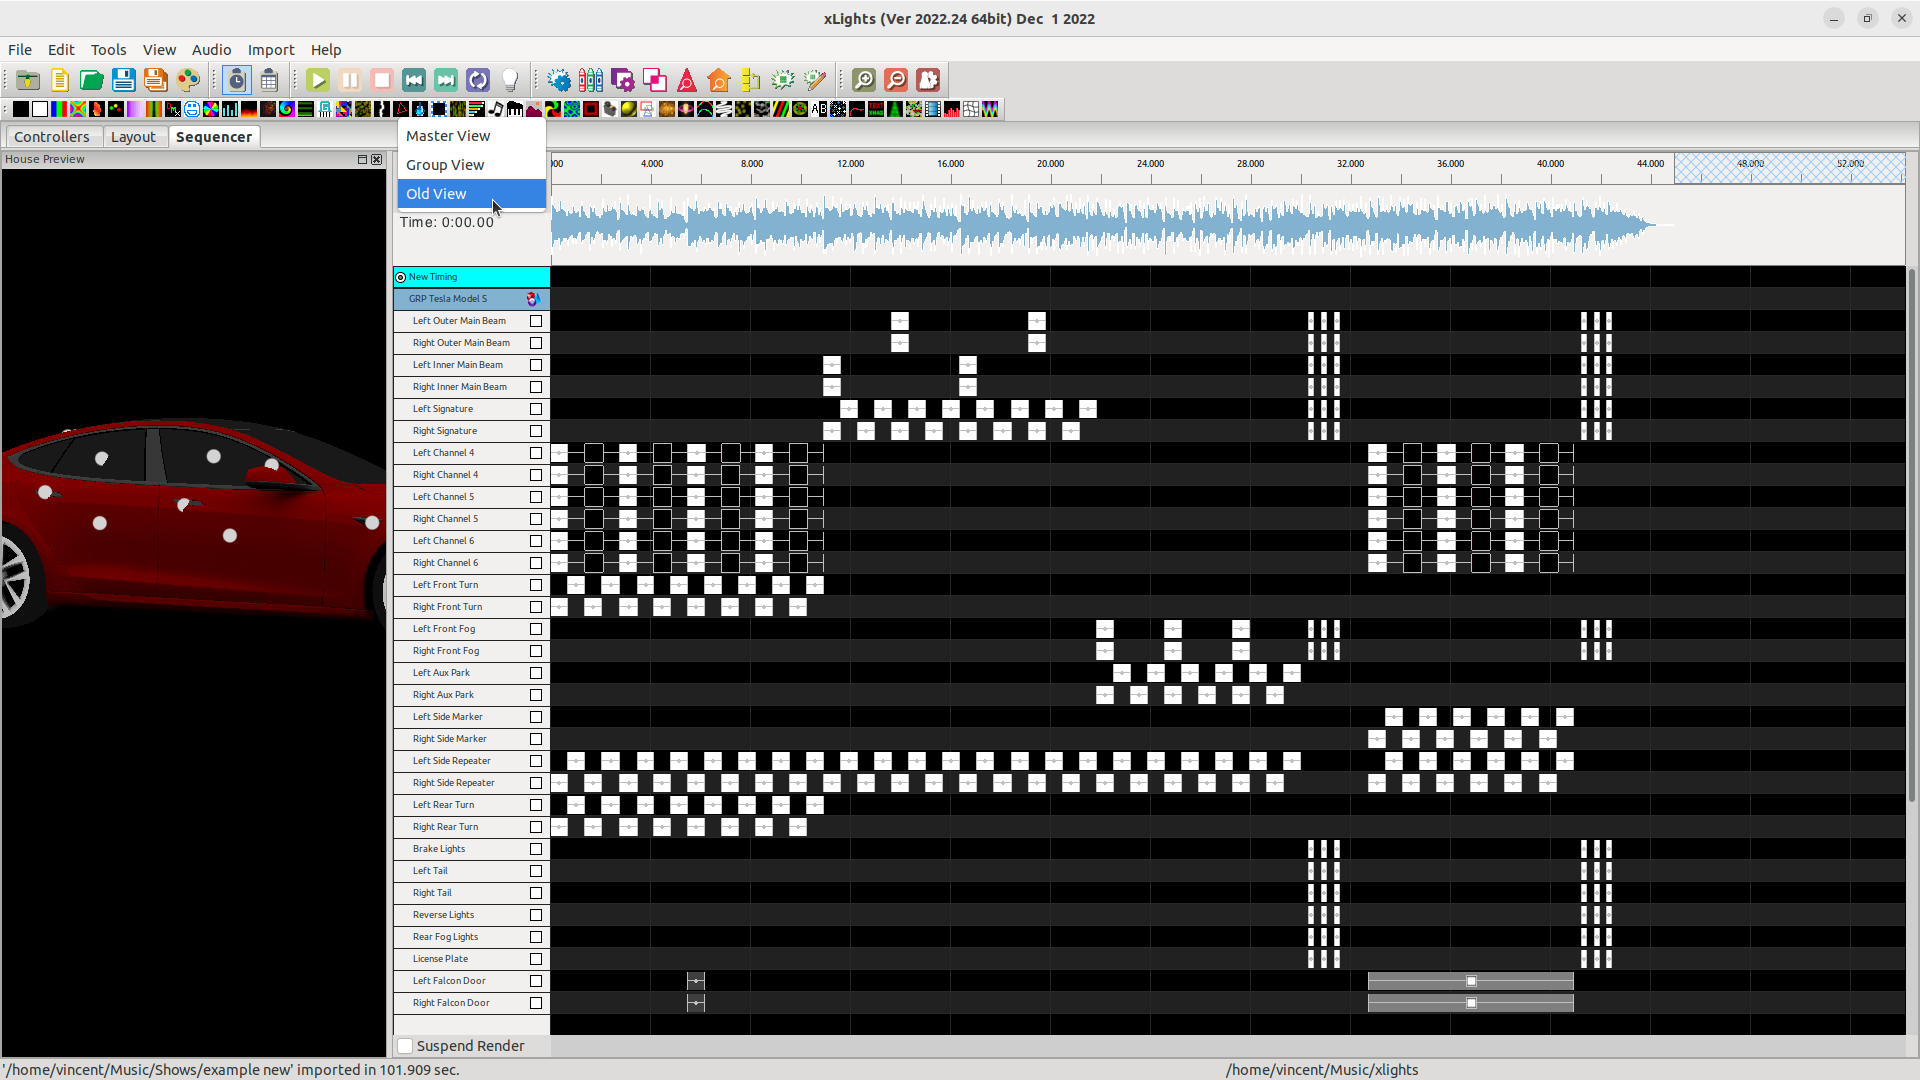Check the Left Outer Main Beam box
Screen dimensions: 1920x1080
(536, 321)
